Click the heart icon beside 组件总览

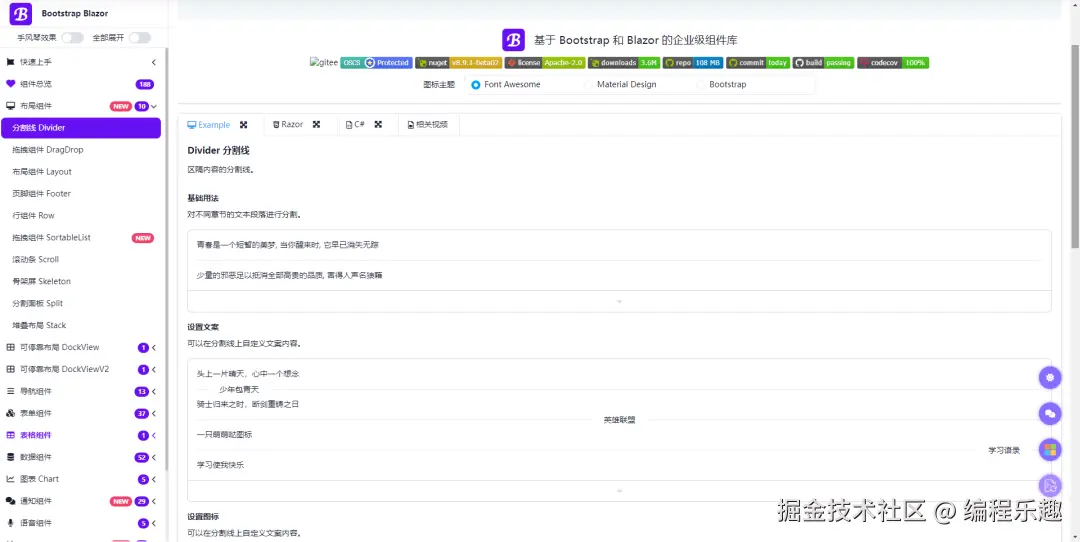point(10,84)
